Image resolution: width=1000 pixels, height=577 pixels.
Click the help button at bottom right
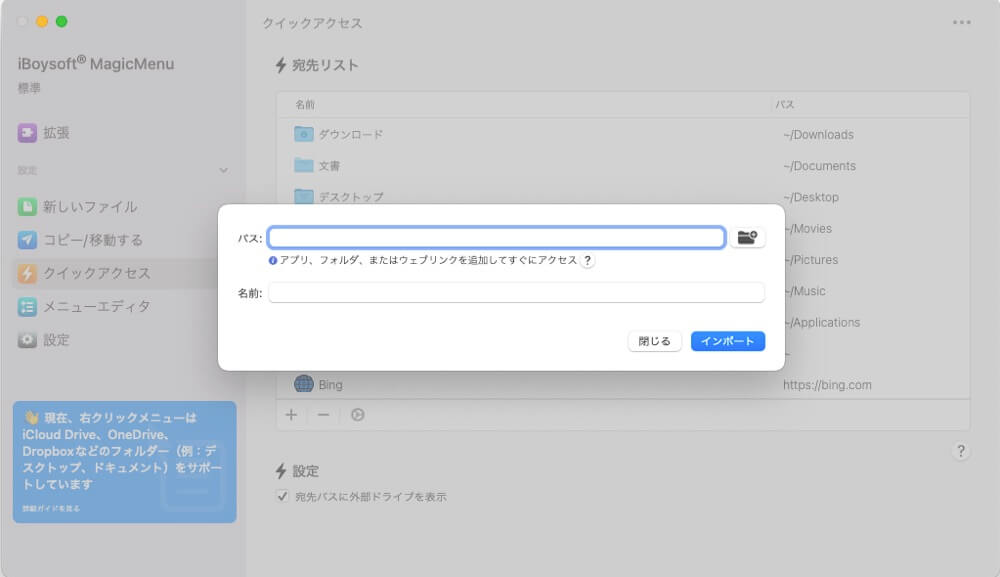(960, 451)
